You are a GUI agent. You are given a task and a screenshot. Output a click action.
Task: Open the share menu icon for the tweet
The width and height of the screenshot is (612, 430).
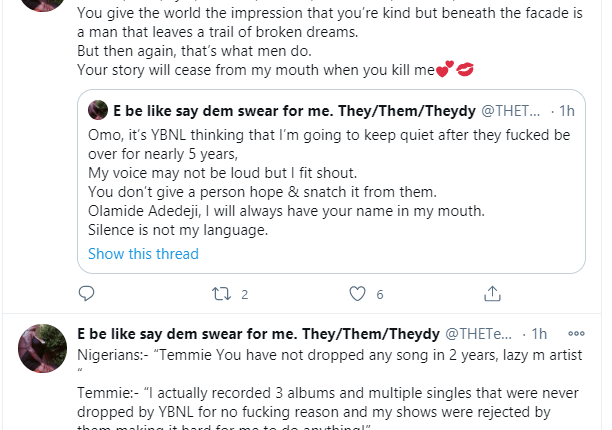tap(491, 294)
